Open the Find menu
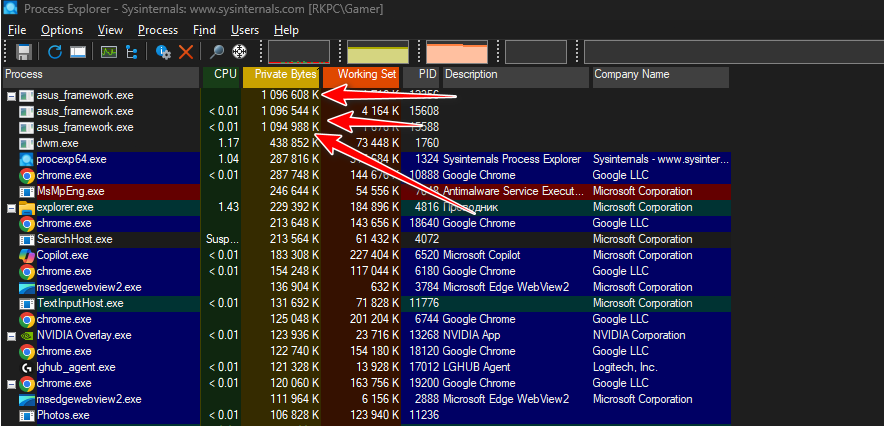 tap(204, 30)
